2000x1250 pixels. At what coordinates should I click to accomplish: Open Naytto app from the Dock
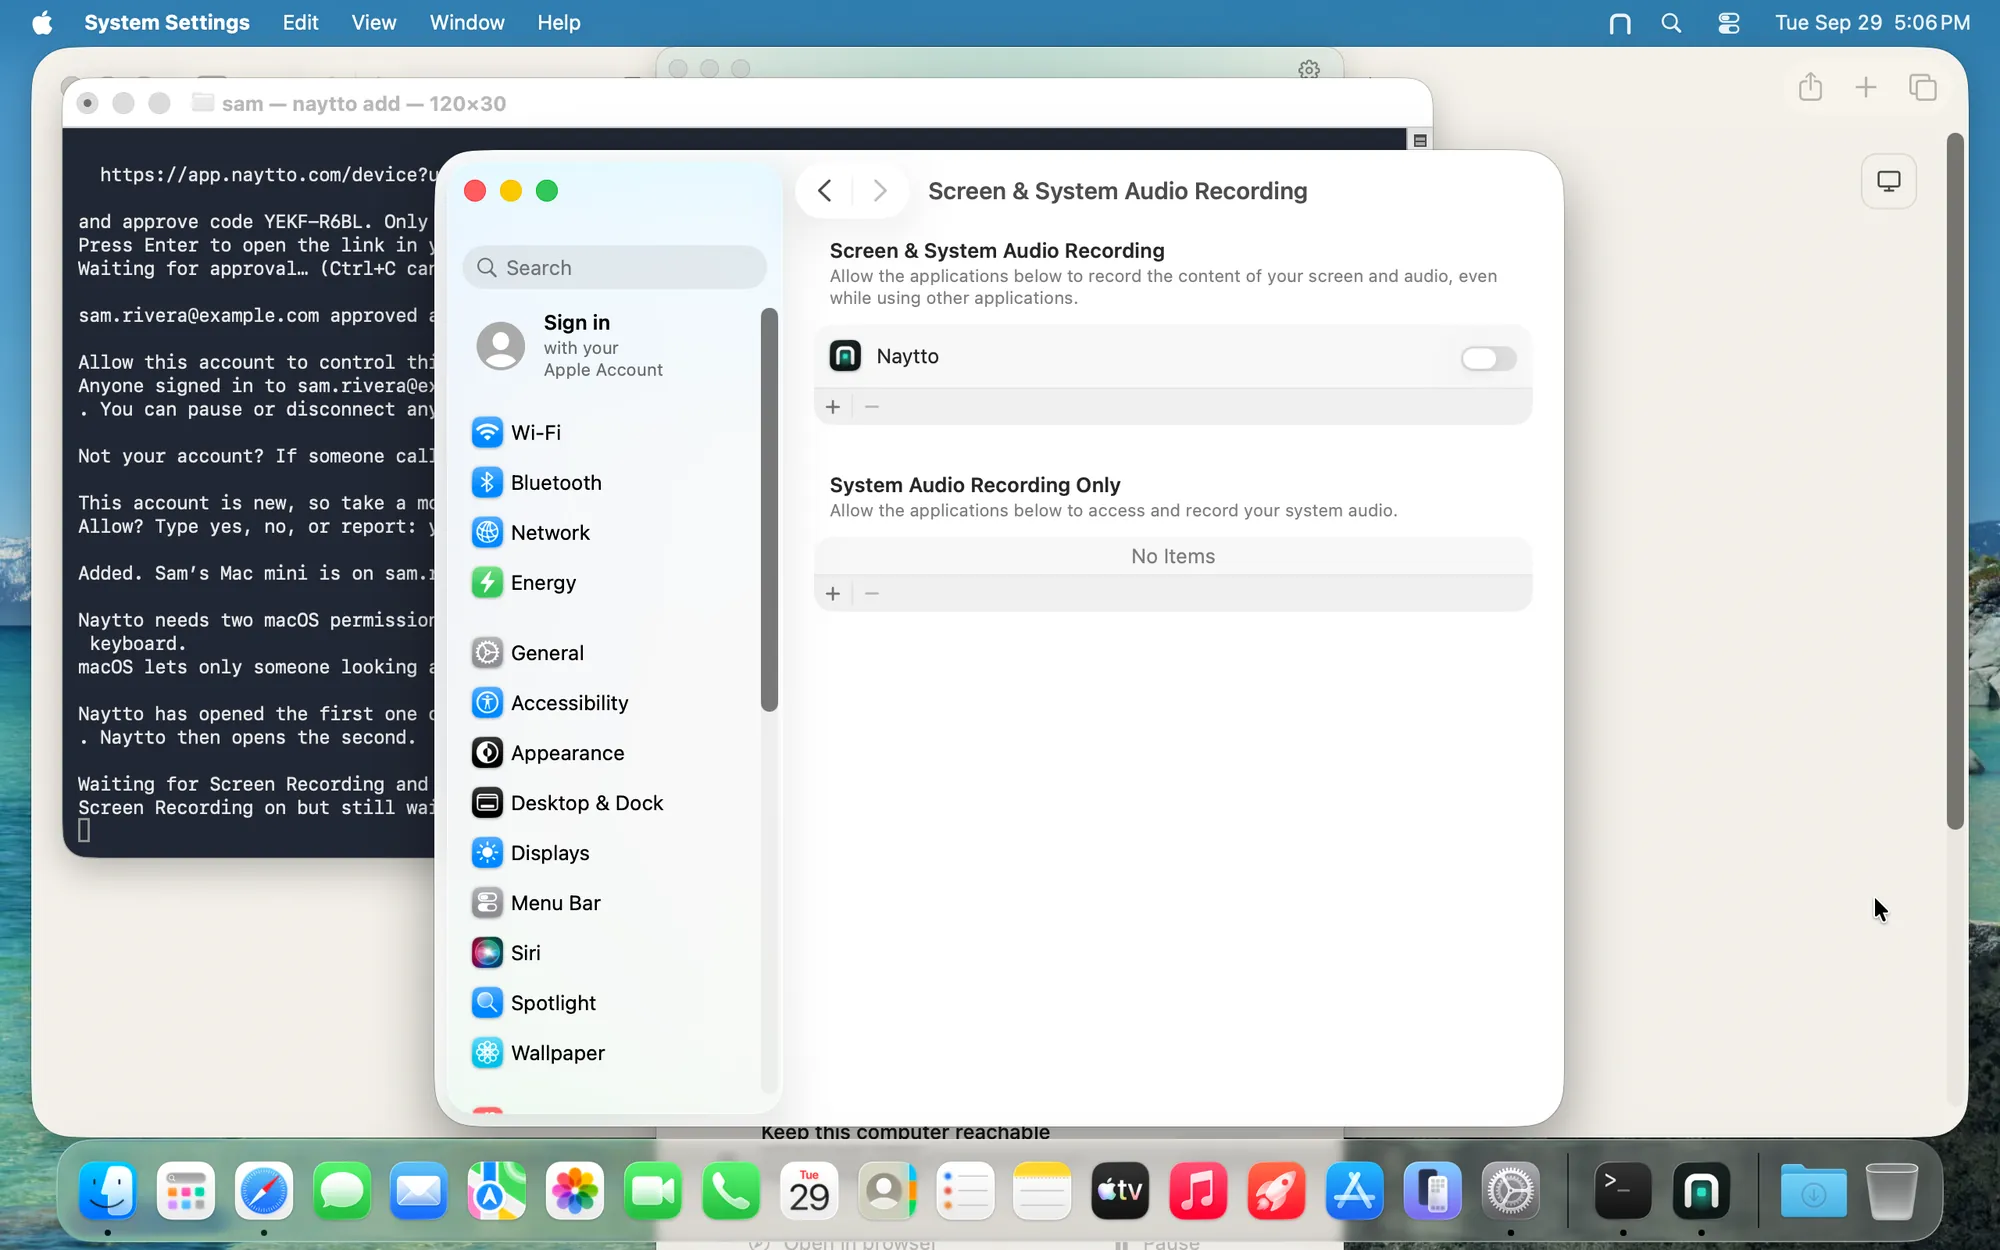(1701, 1191)
